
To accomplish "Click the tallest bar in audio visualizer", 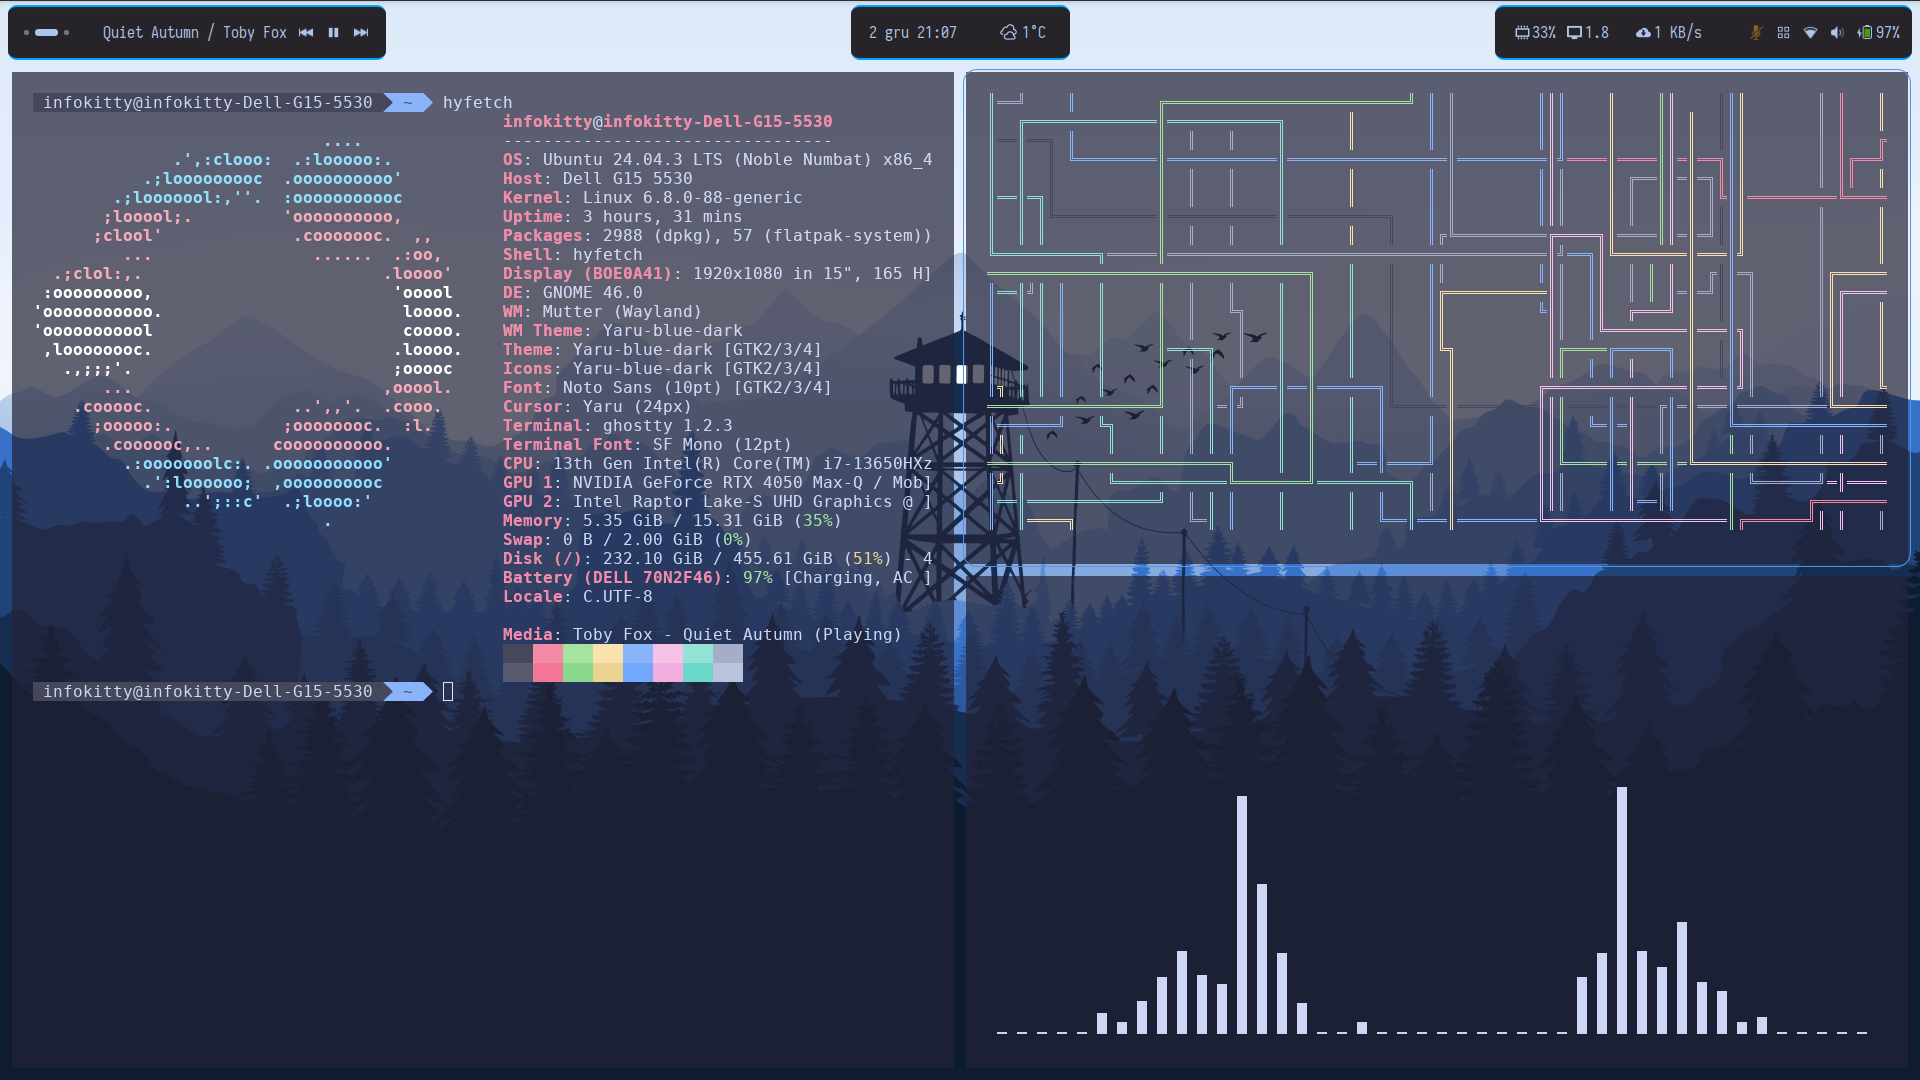I will click(1621, 909).
